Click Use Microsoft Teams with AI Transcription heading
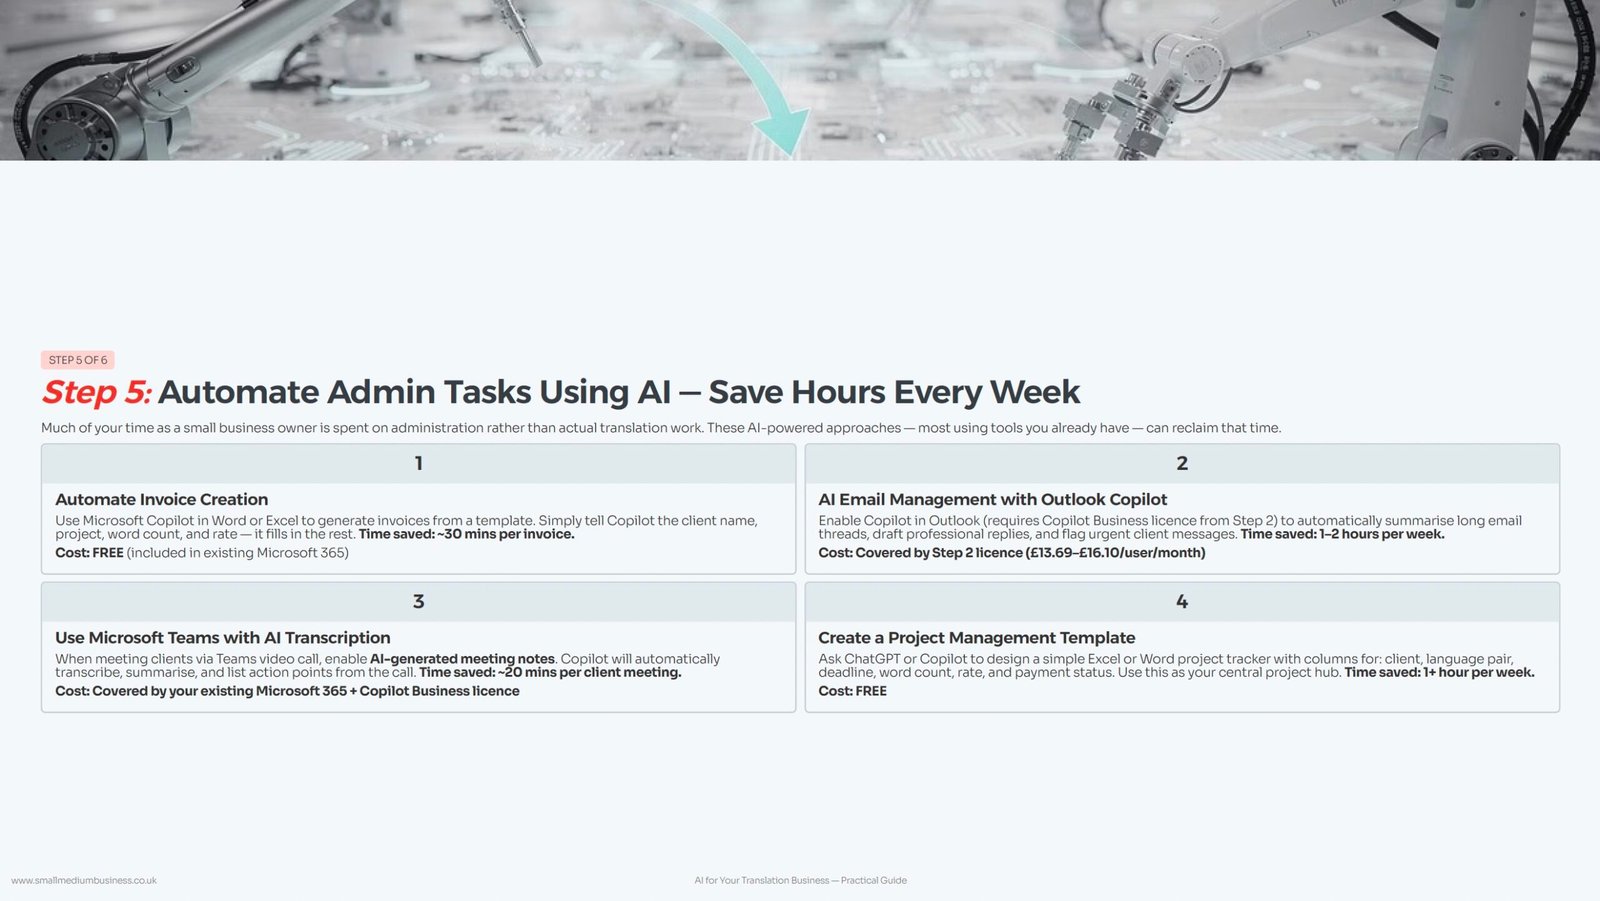1600x901 pixels. click(223, 638)
